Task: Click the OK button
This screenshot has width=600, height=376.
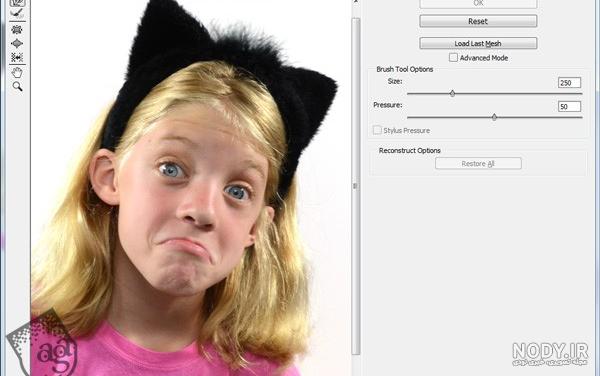Action: 478,3
